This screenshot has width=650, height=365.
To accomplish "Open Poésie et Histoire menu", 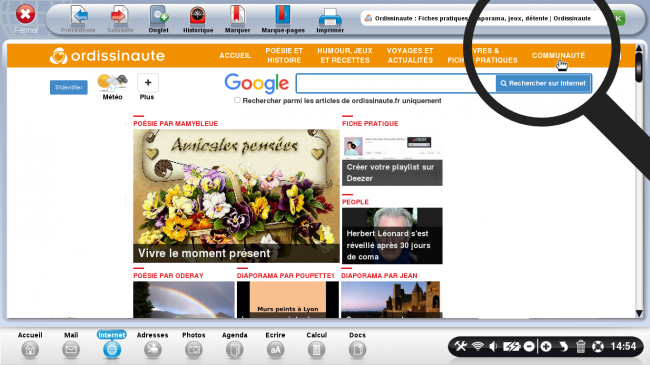I will (284, 55).
